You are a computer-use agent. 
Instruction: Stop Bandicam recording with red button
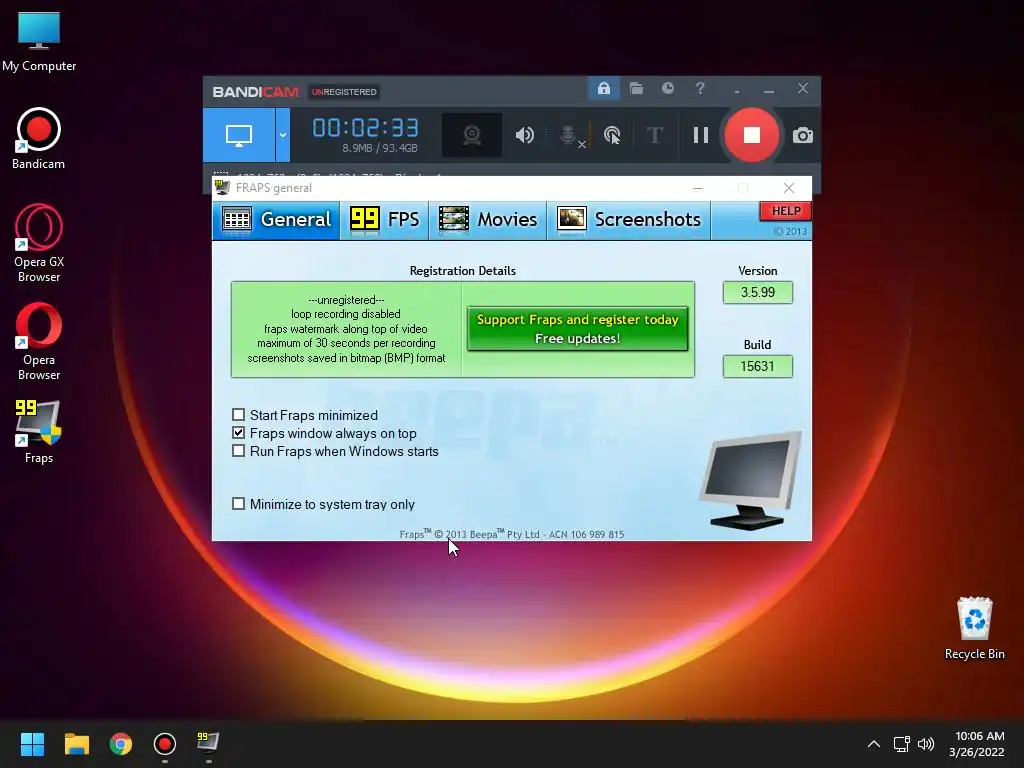coord(752,135)
